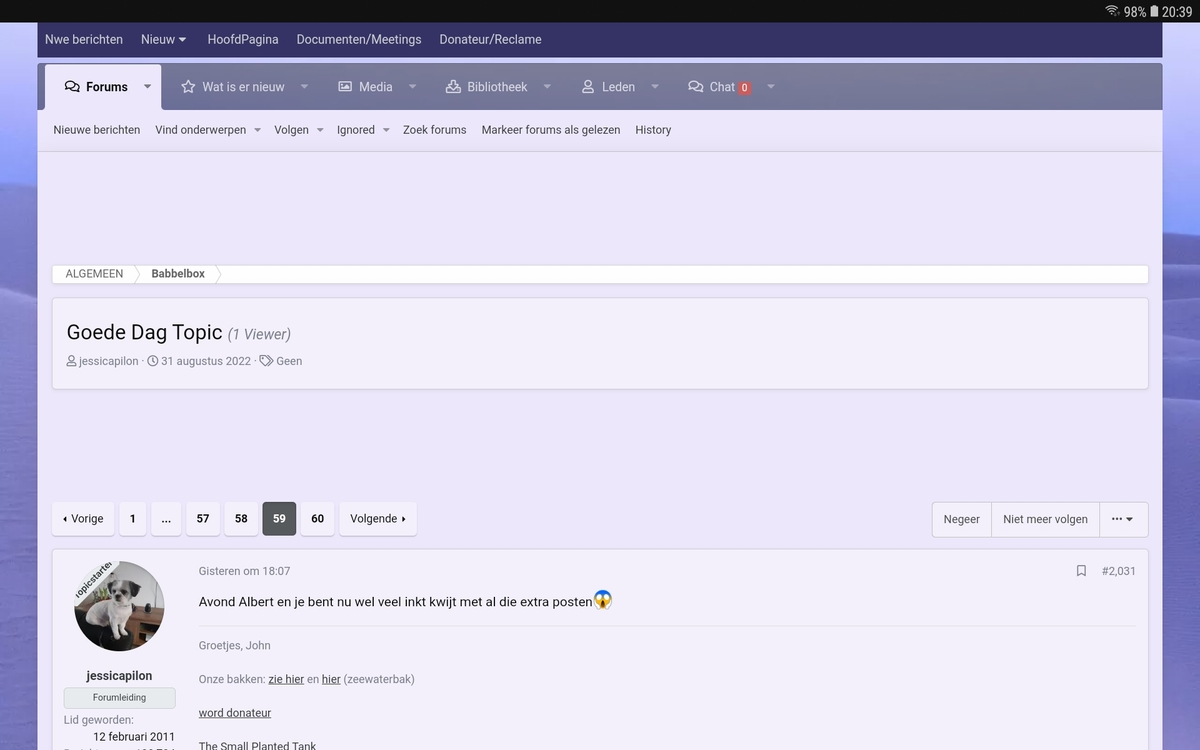Expand the Volgen dropdown
The width and height of the screenshot is (1200, 750).
[298, 130]
